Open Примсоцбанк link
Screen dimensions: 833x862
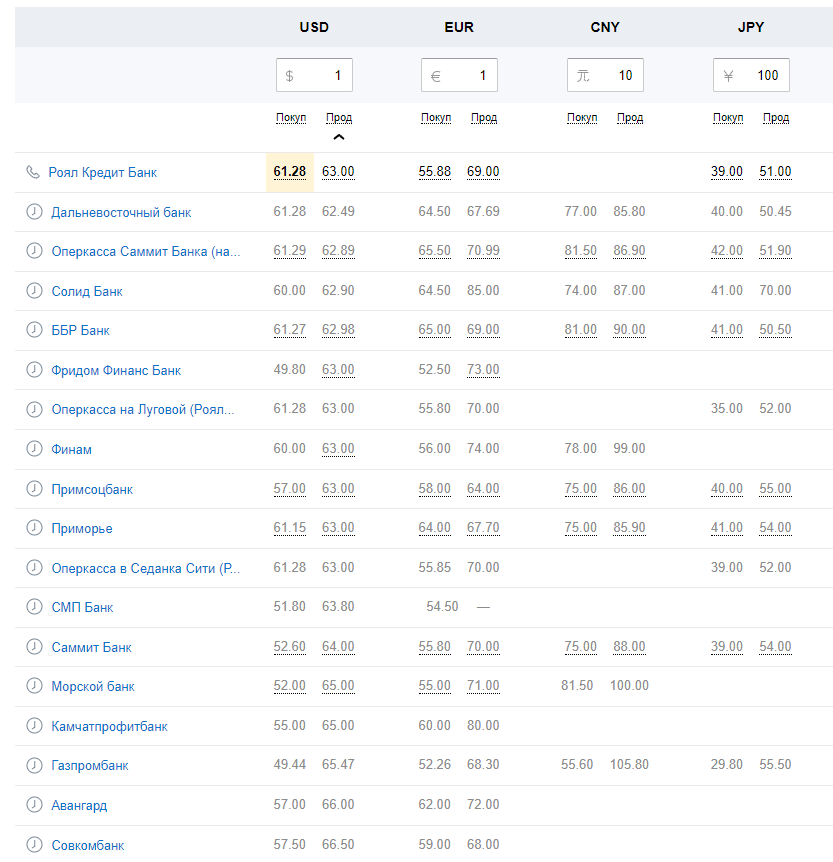point(92,489)
